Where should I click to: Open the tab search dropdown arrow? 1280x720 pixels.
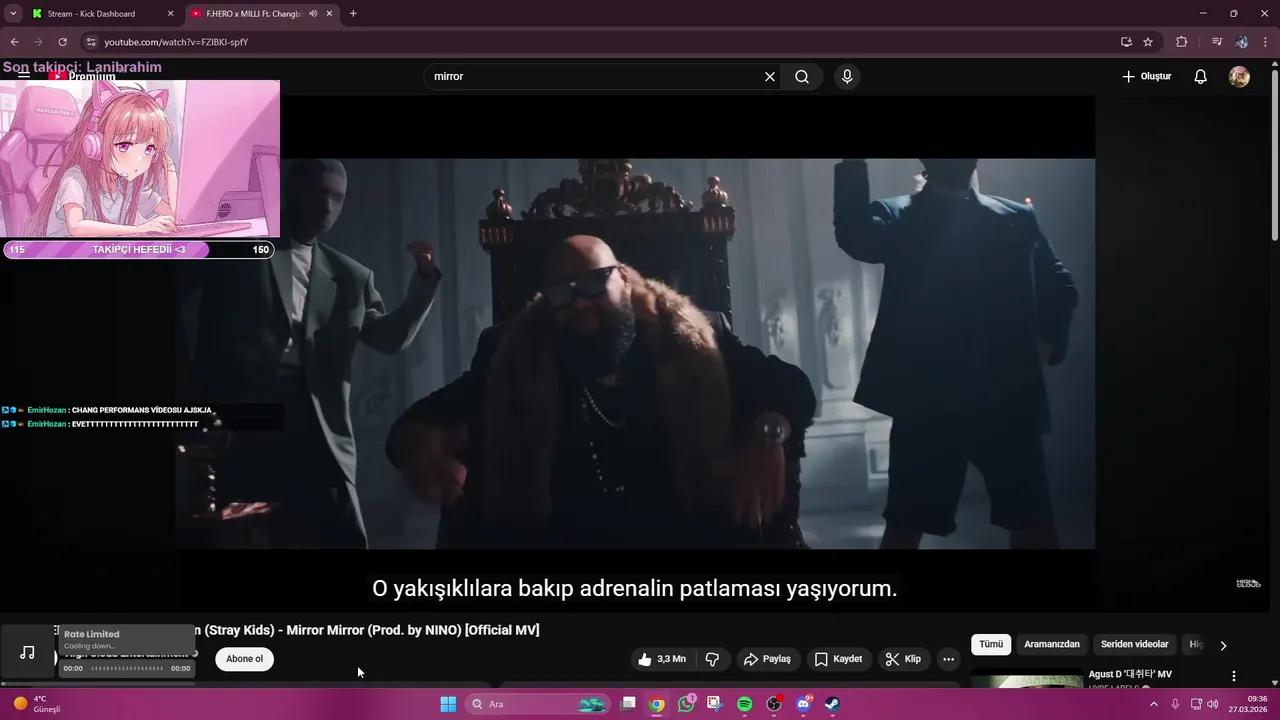tap(13, 14)
